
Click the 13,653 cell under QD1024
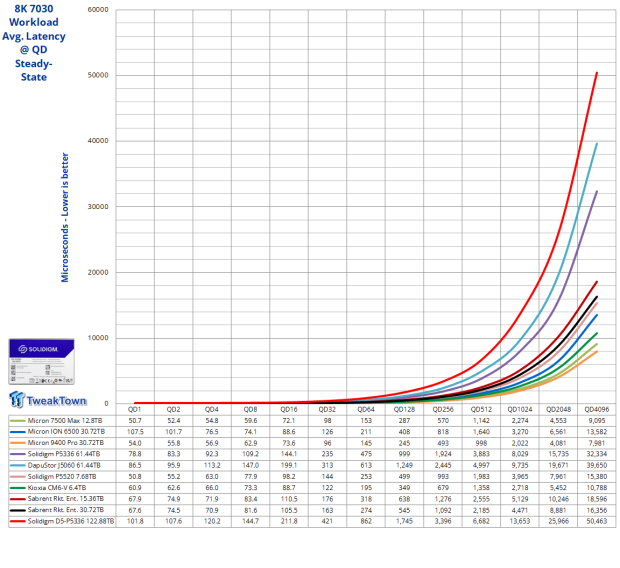520,521
